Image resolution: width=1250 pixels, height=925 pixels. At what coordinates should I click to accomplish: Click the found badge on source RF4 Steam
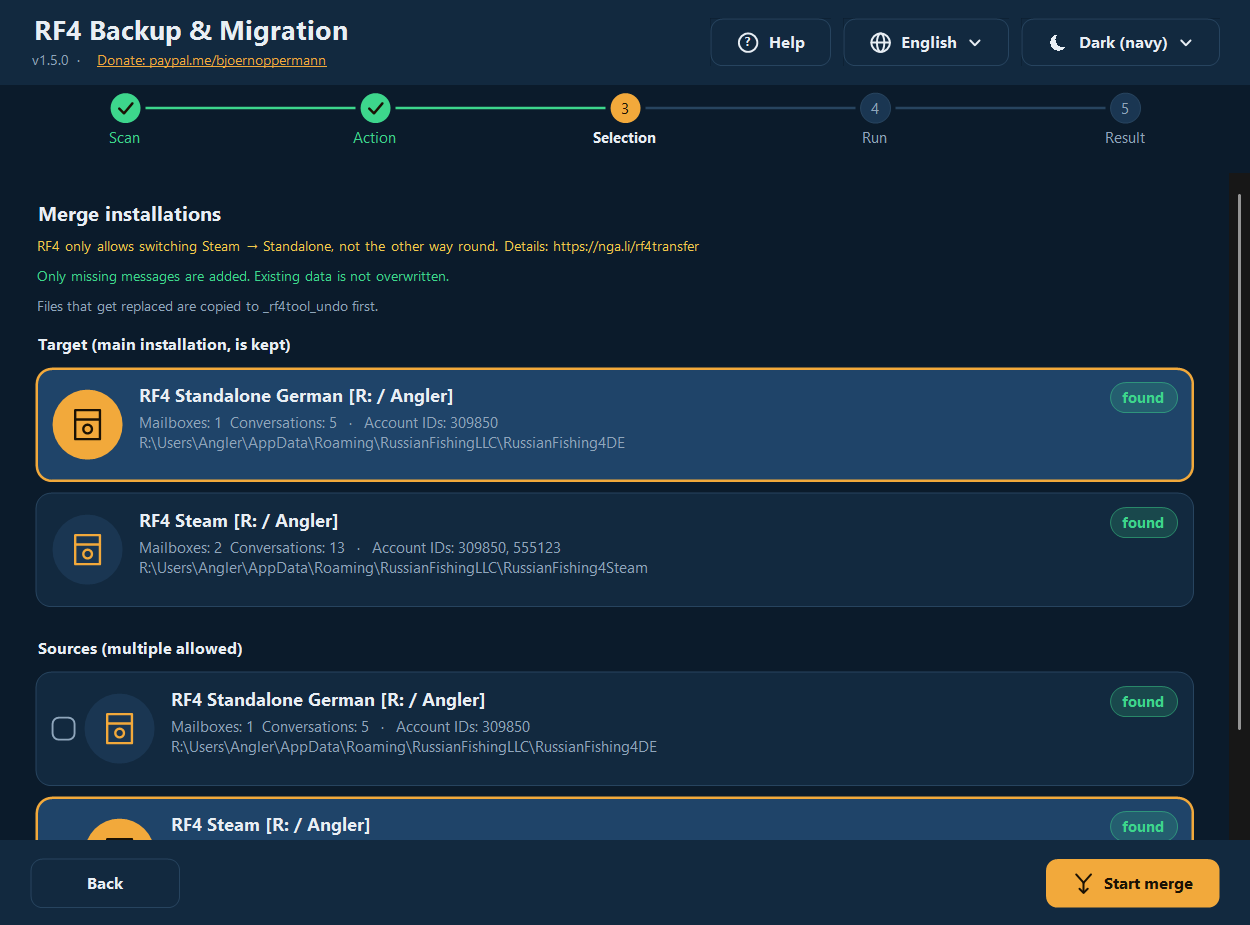point(1143,827)
